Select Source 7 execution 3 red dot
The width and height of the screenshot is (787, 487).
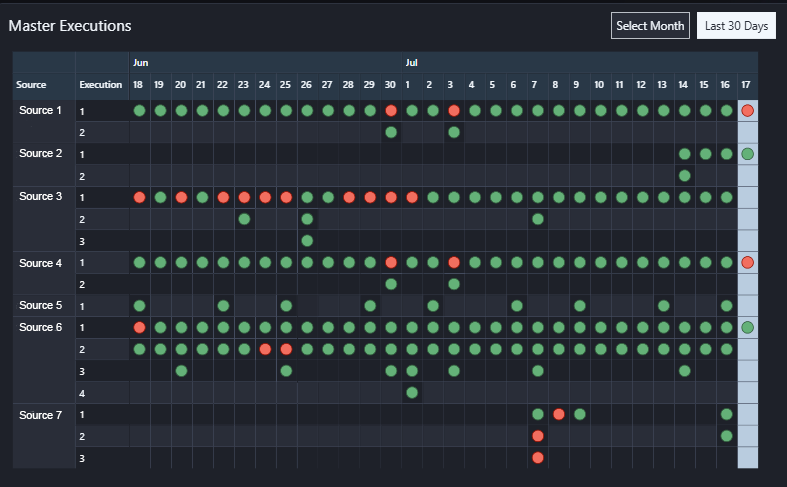[x=538, y=457]
